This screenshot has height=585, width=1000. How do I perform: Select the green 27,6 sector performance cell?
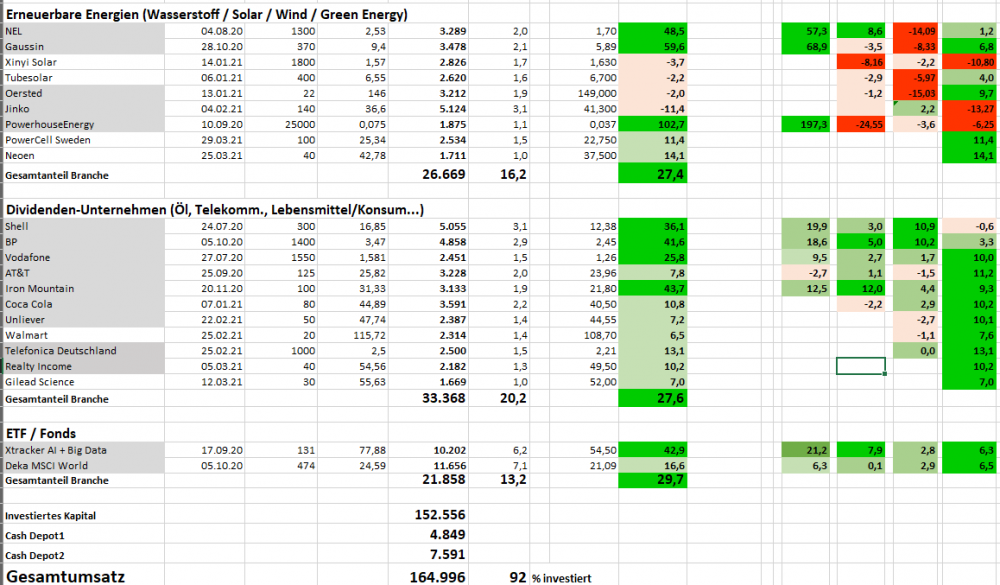point(652,397)
